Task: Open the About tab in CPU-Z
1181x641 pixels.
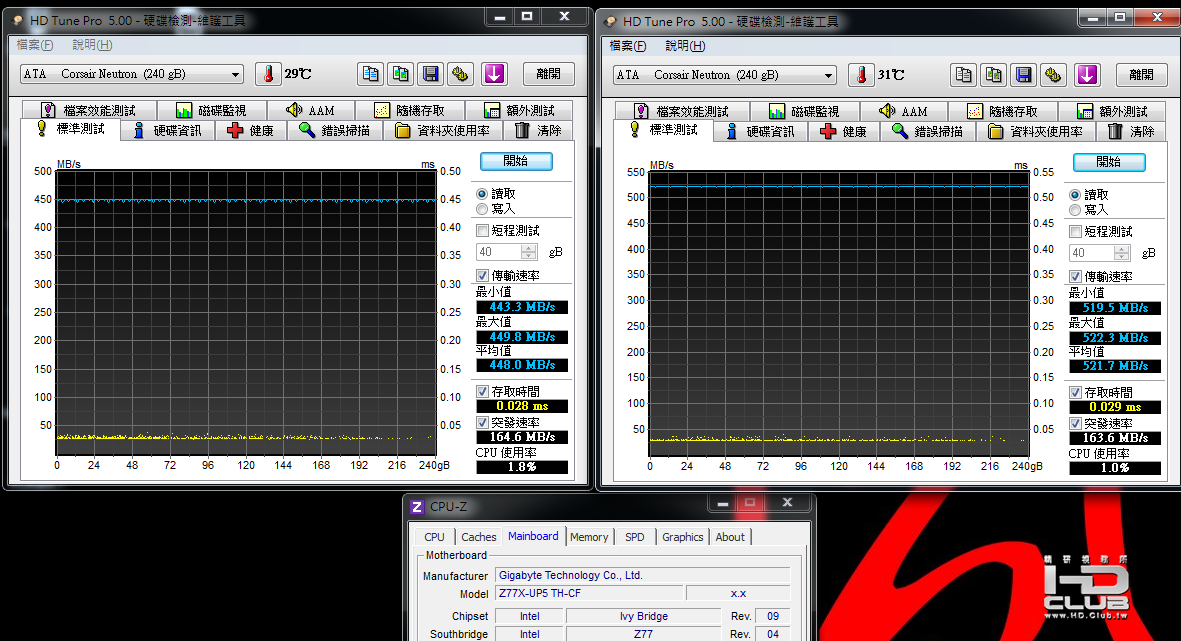Action: click(x=730, y=536)
